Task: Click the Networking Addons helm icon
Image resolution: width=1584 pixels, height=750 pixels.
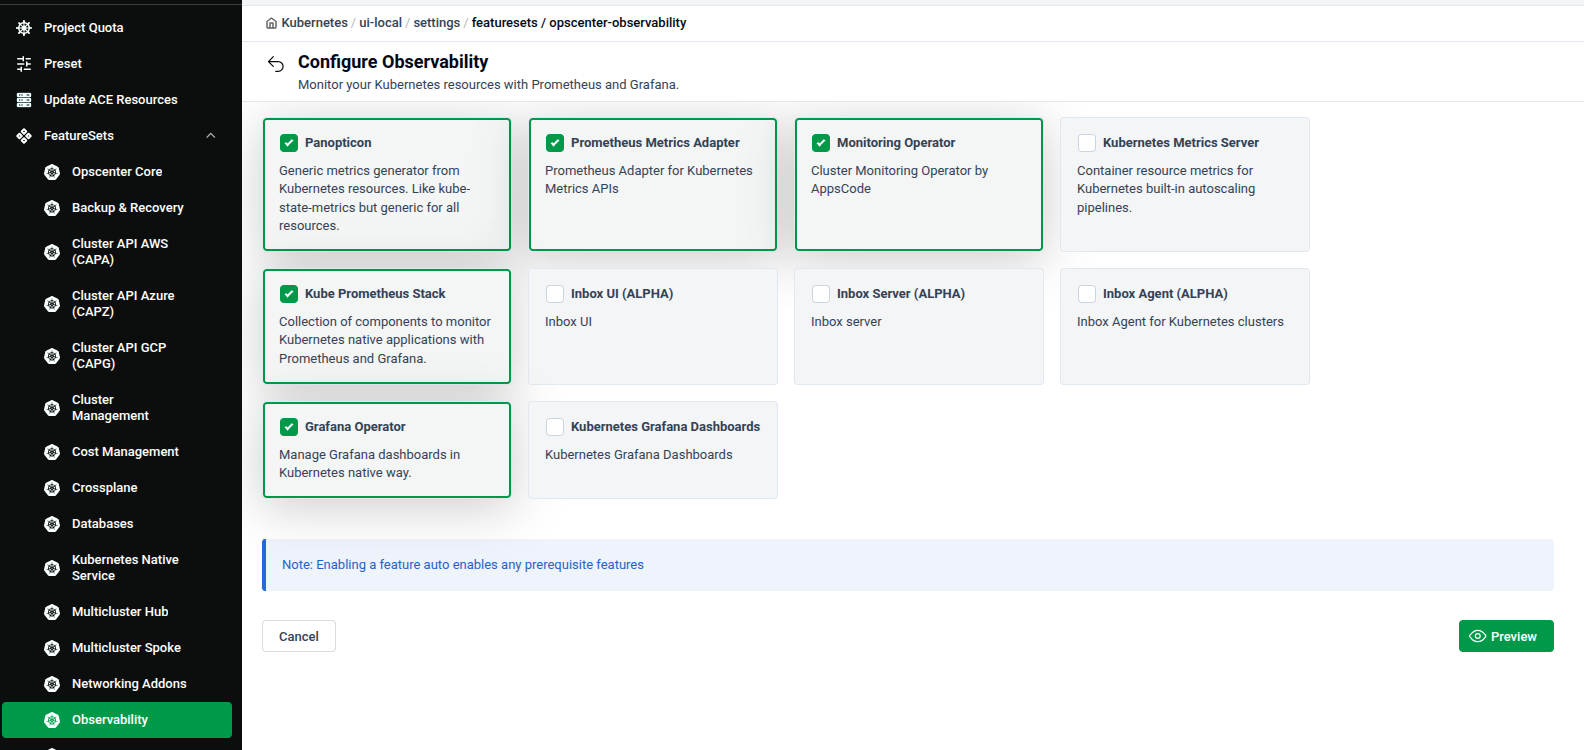Action: [52, 684]
